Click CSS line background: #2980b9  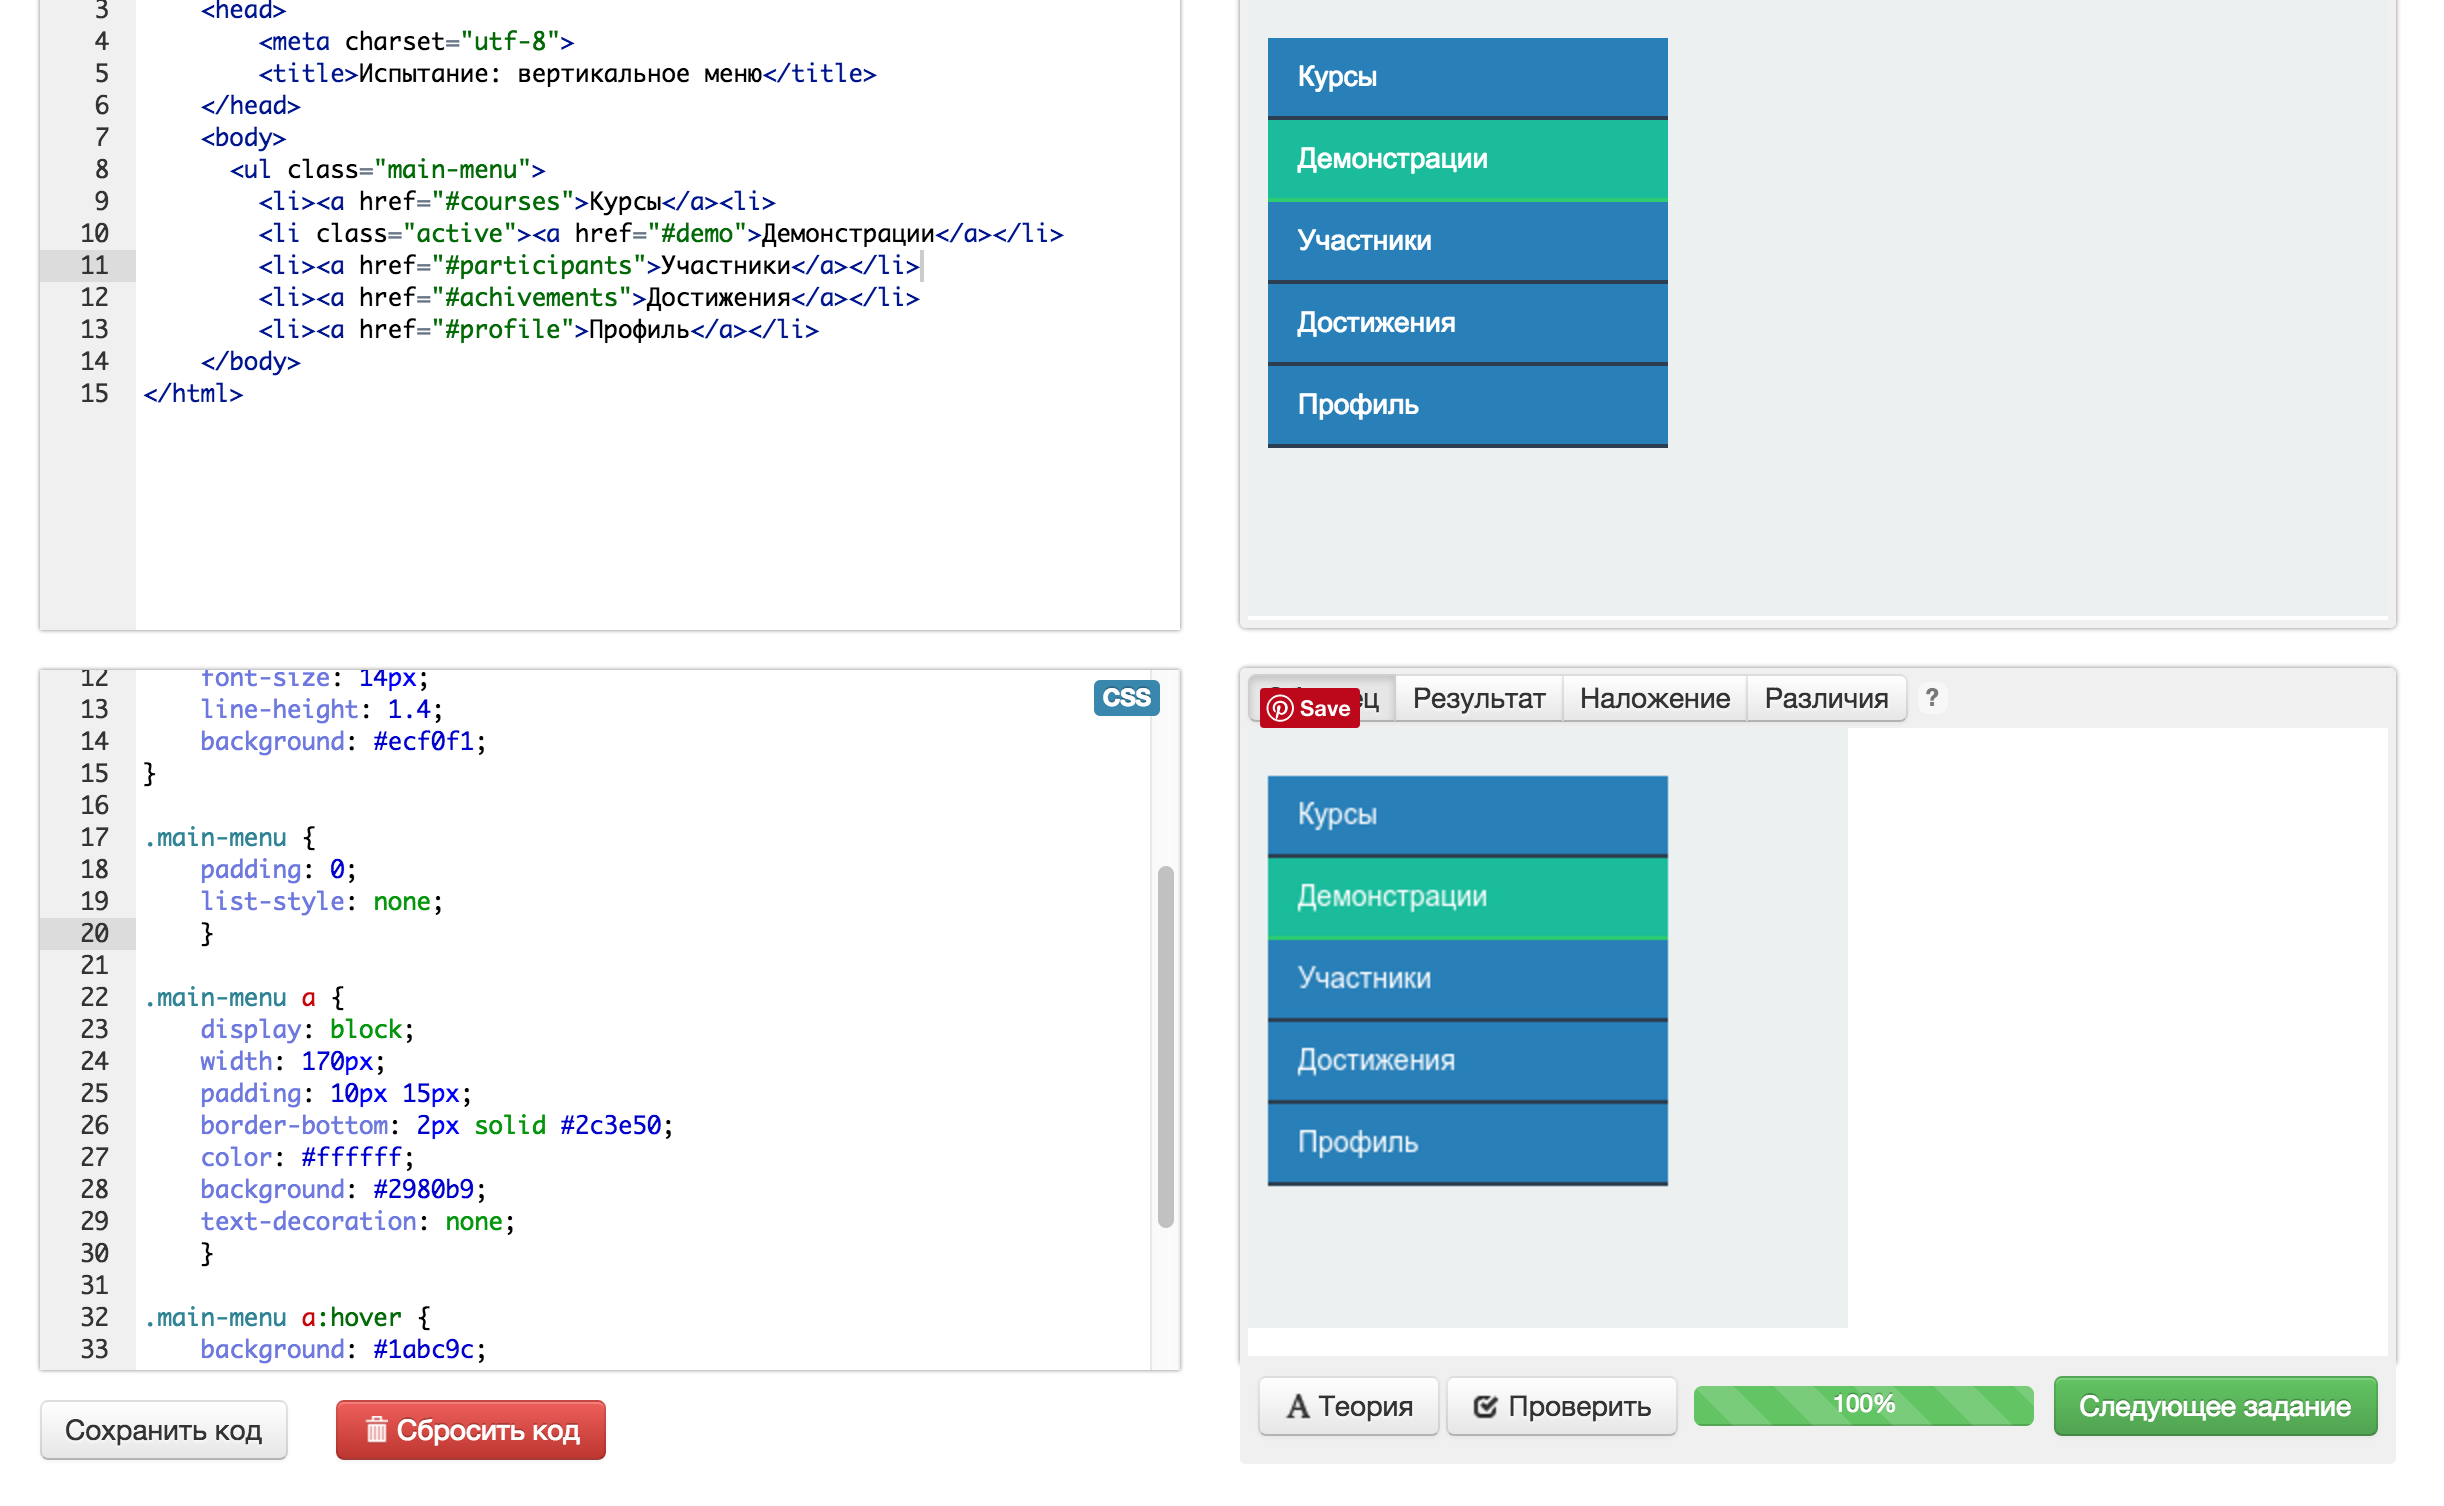pos(343,1189)
